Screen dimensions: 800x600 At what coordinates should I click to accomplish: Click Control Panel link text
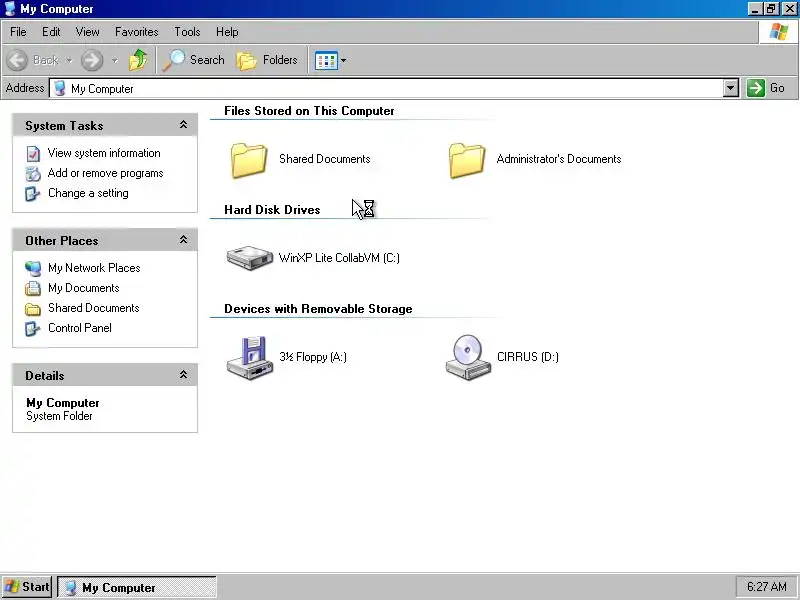(80, 328)
